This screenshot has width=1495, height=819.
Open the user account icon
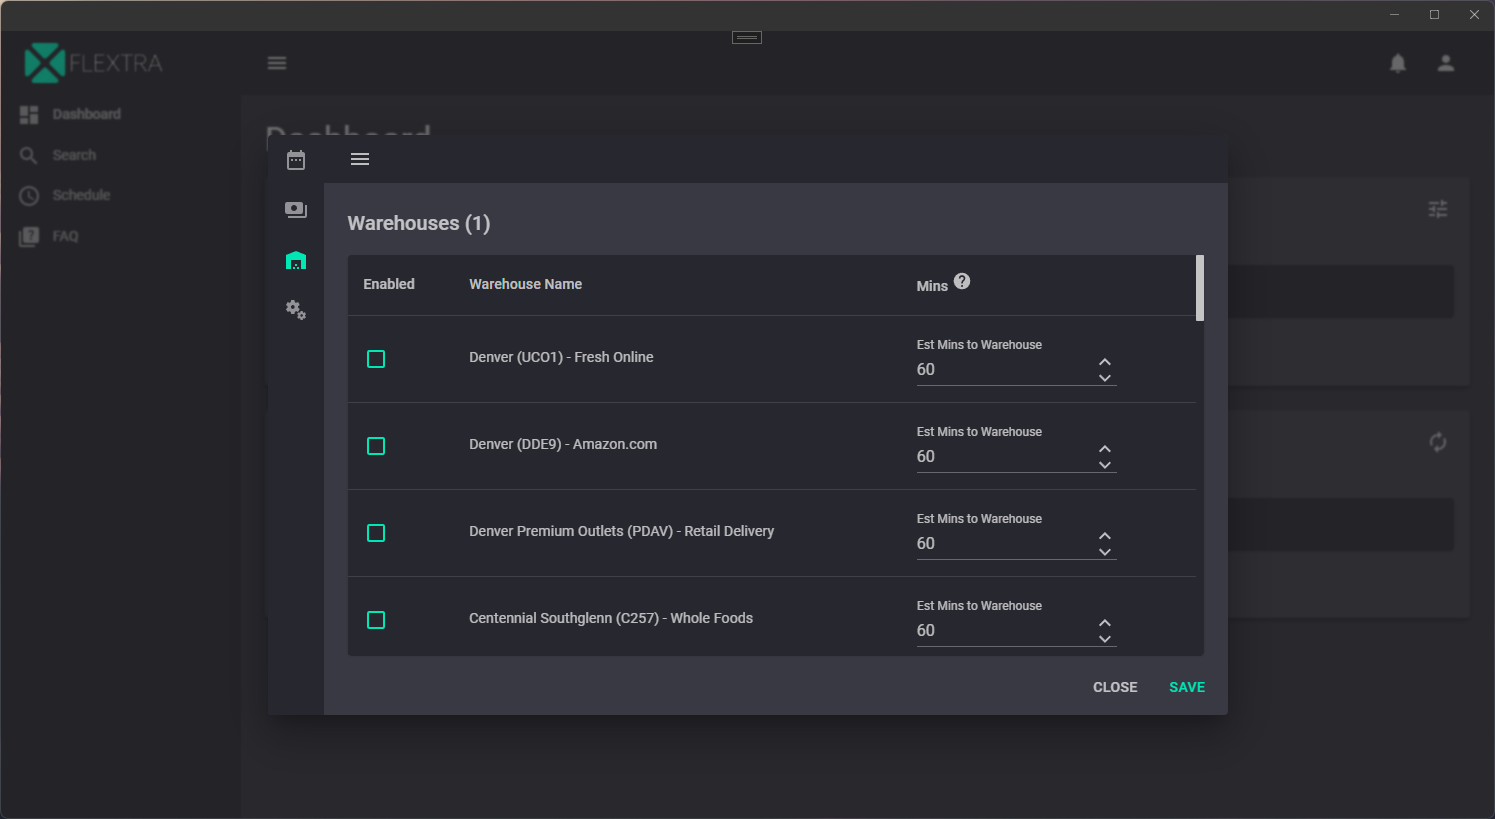1446,63
